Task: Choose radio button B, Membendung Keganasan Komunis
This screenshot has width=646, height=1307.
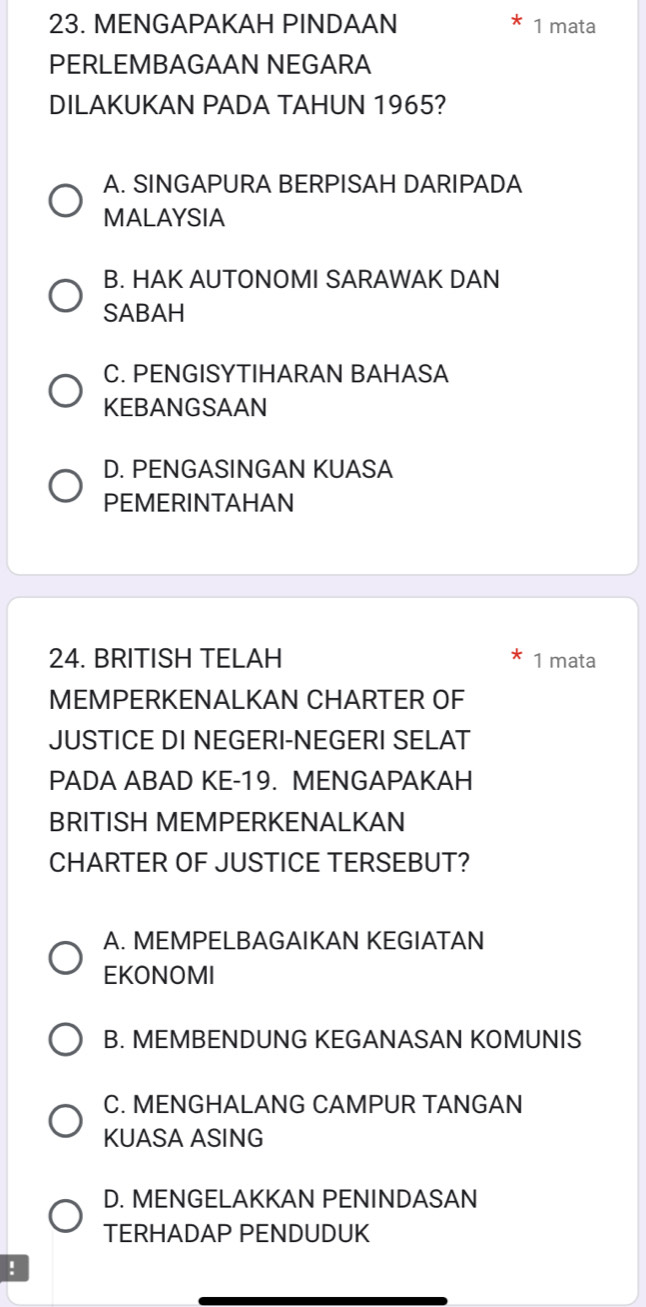Action: [x=67, y=1039]
